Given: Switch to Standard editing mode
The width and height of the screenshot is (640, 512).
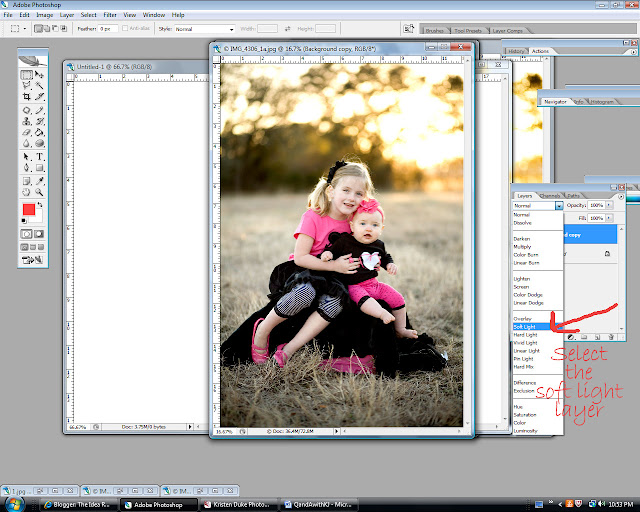Looking at the screenshot, I should (27, 234).
